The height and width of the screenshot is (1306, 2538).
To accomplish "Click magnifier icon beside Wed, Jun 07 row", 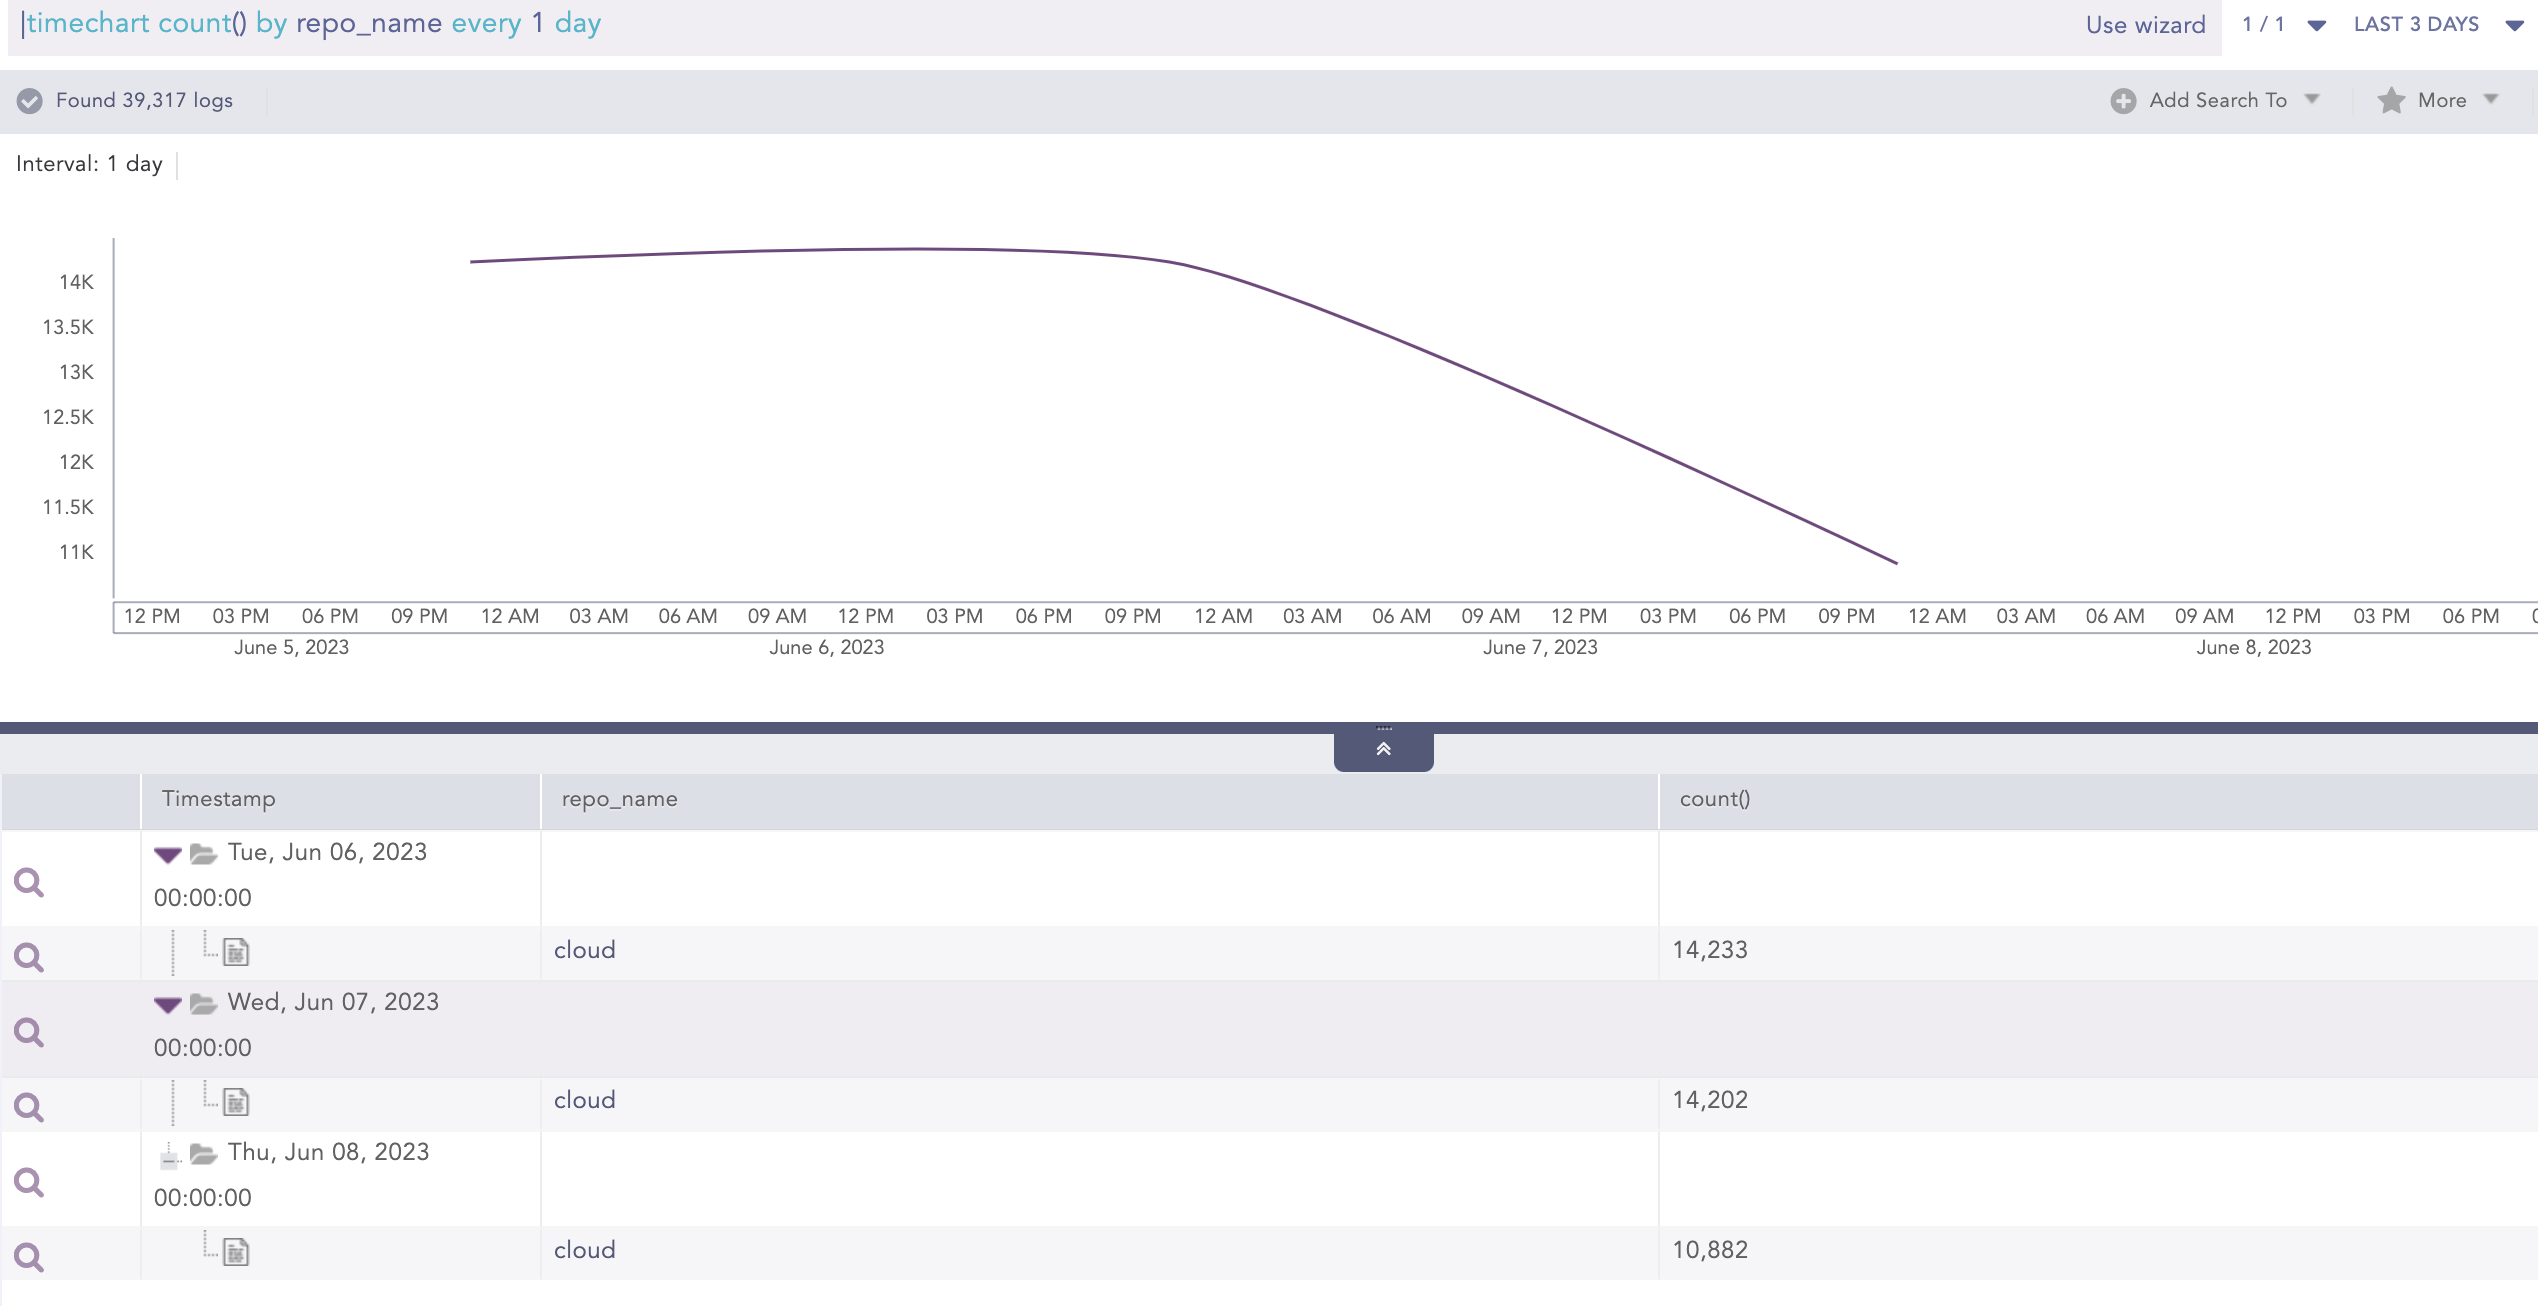I will 29,1031.
